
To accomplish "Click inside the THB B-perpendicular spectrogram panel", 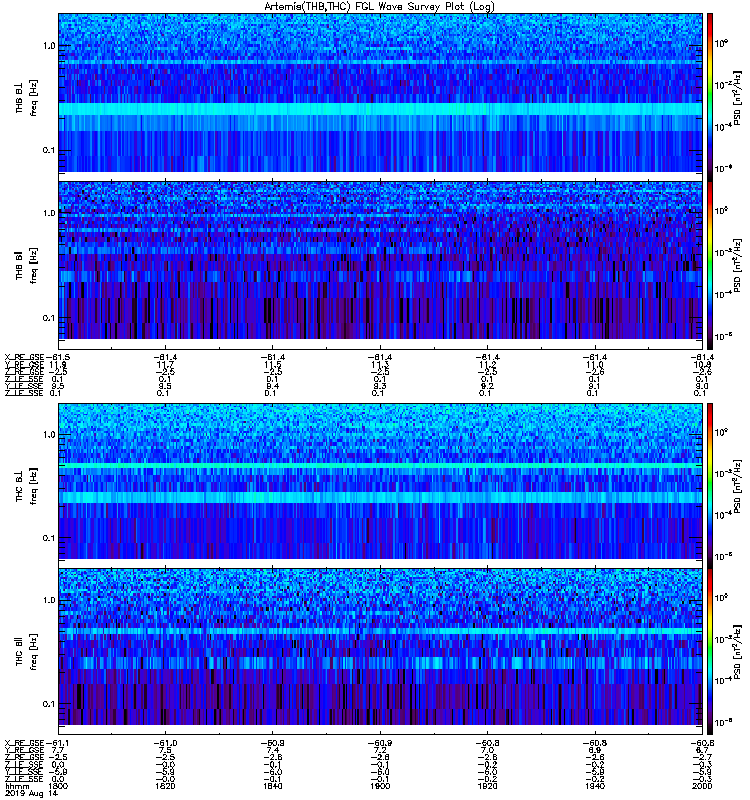I will [380, 93].
